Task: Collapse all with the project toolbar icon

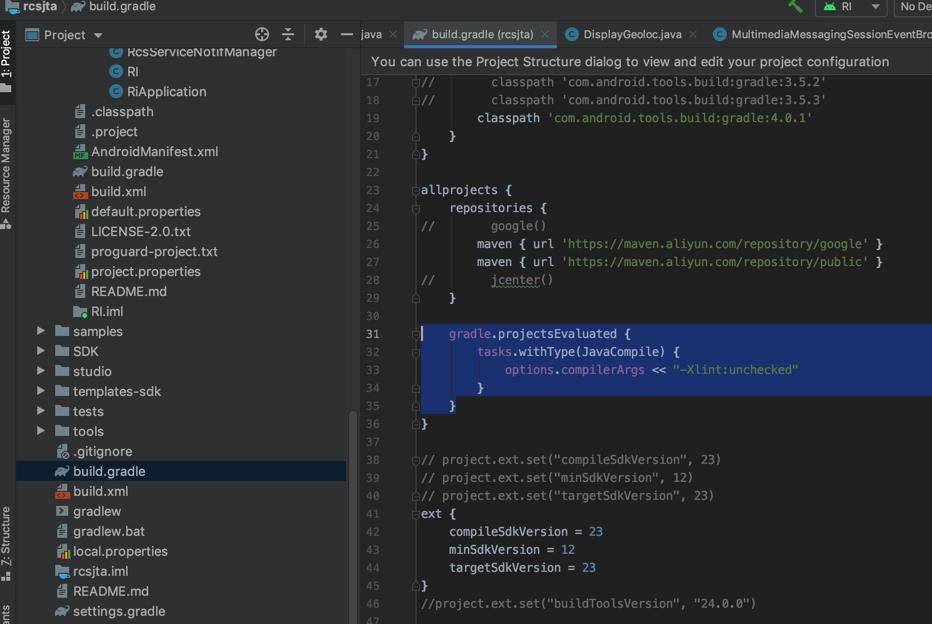Action: pos(288,34)
